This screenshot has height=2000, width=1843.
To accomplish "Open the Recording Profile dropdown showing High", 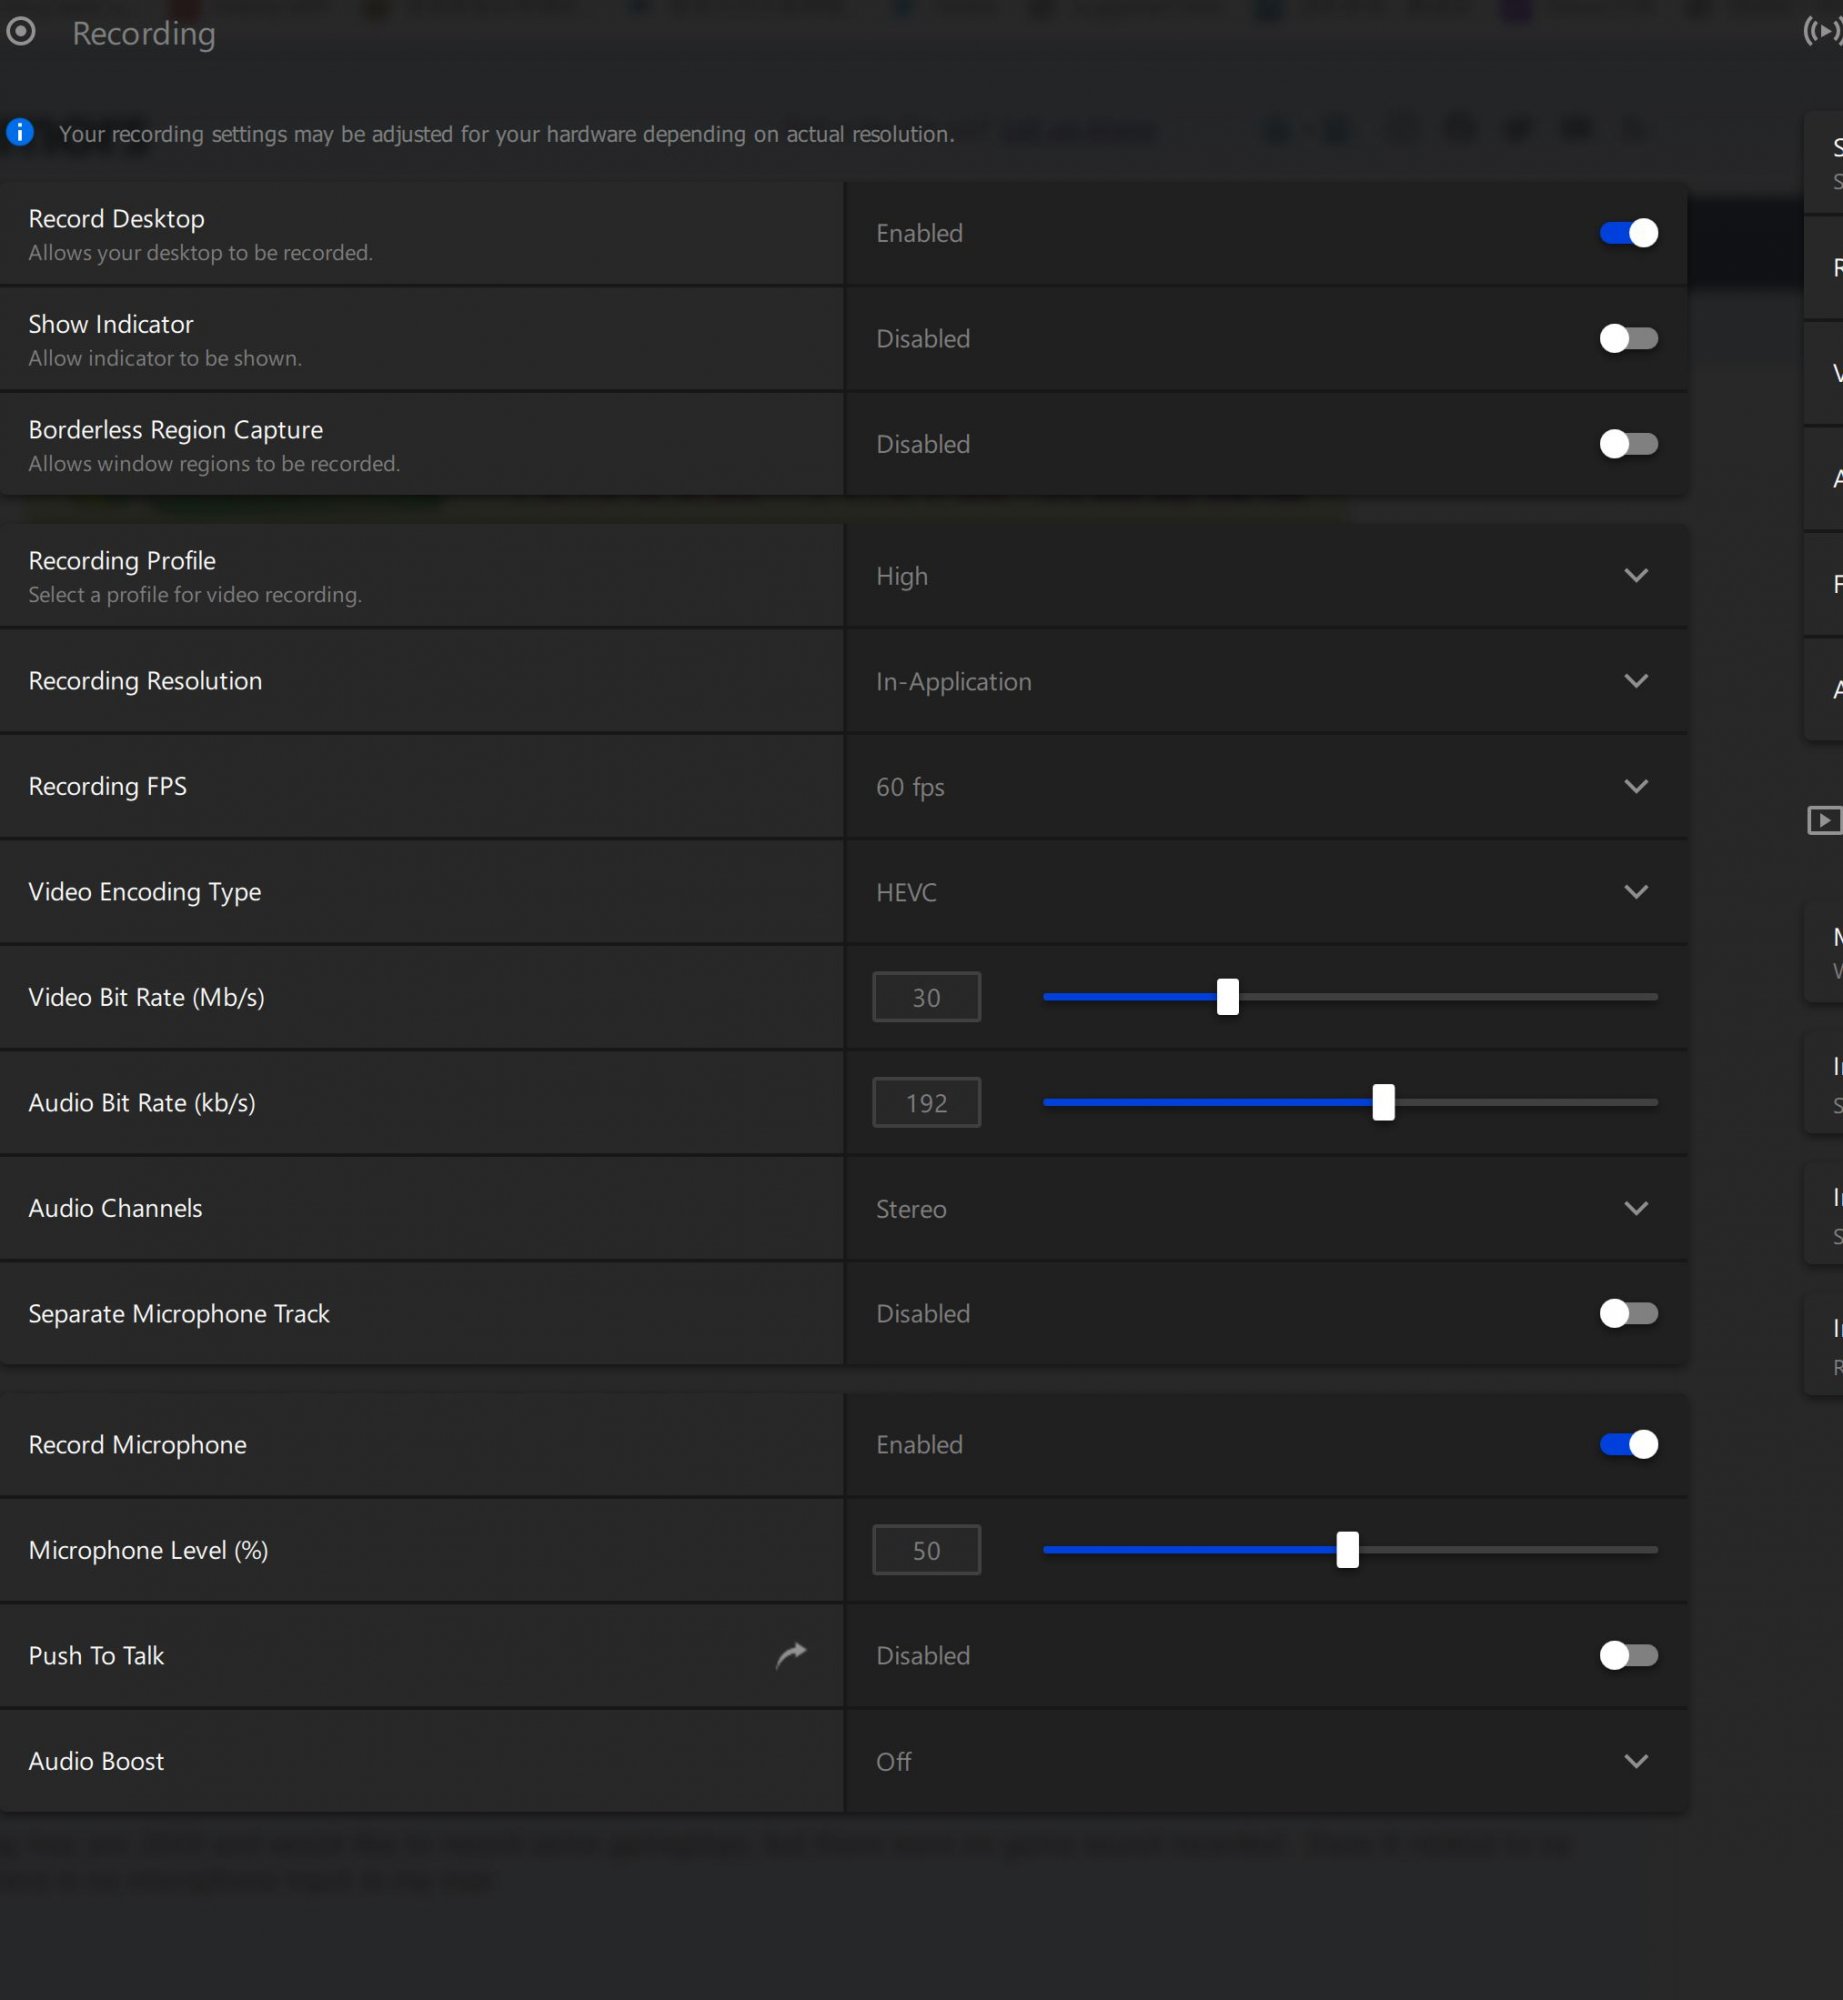I will 1265,576.
